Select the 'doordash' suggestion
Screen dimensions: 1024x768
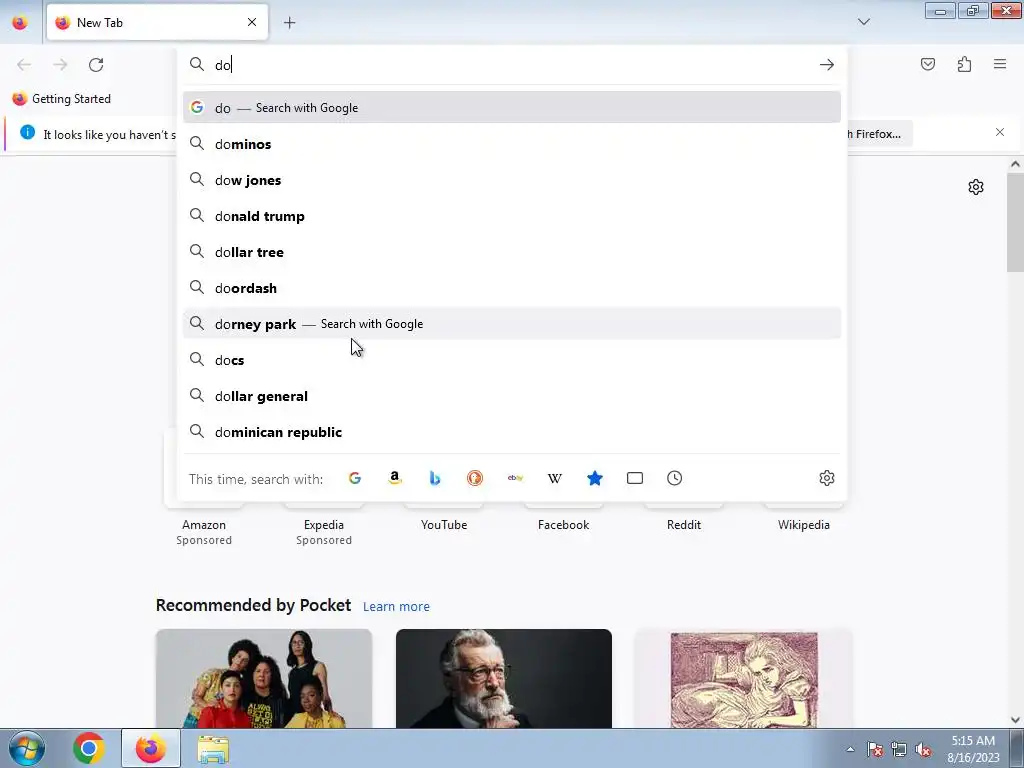512,288
